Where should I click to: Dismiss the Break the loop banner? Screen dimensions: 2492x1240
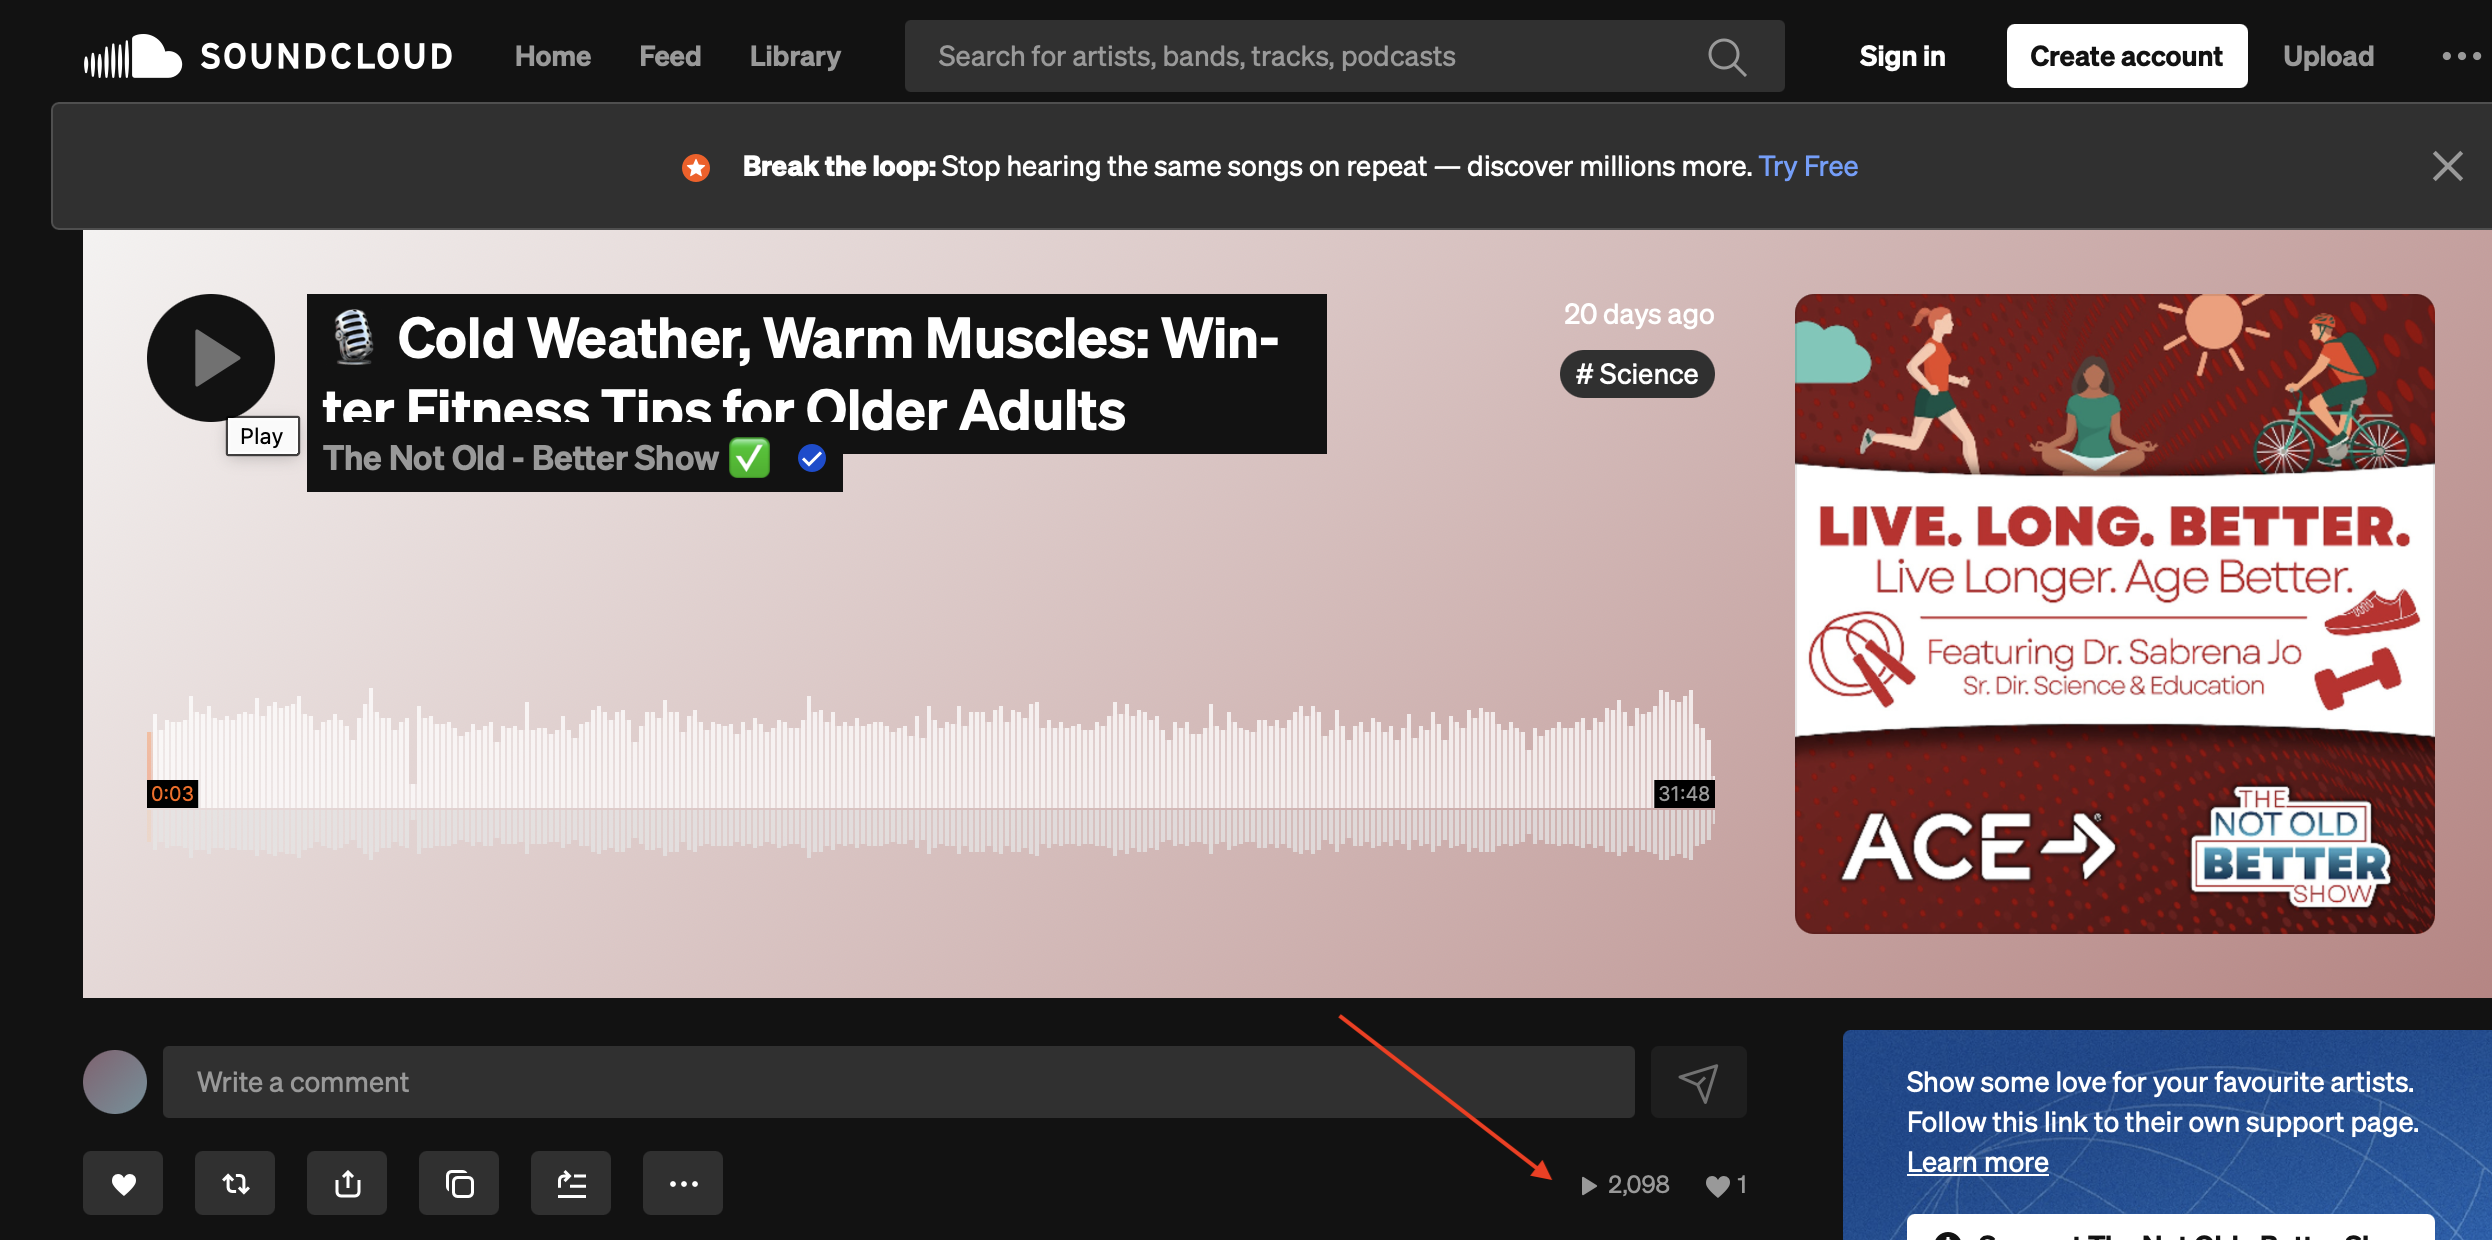[2447, 166]
